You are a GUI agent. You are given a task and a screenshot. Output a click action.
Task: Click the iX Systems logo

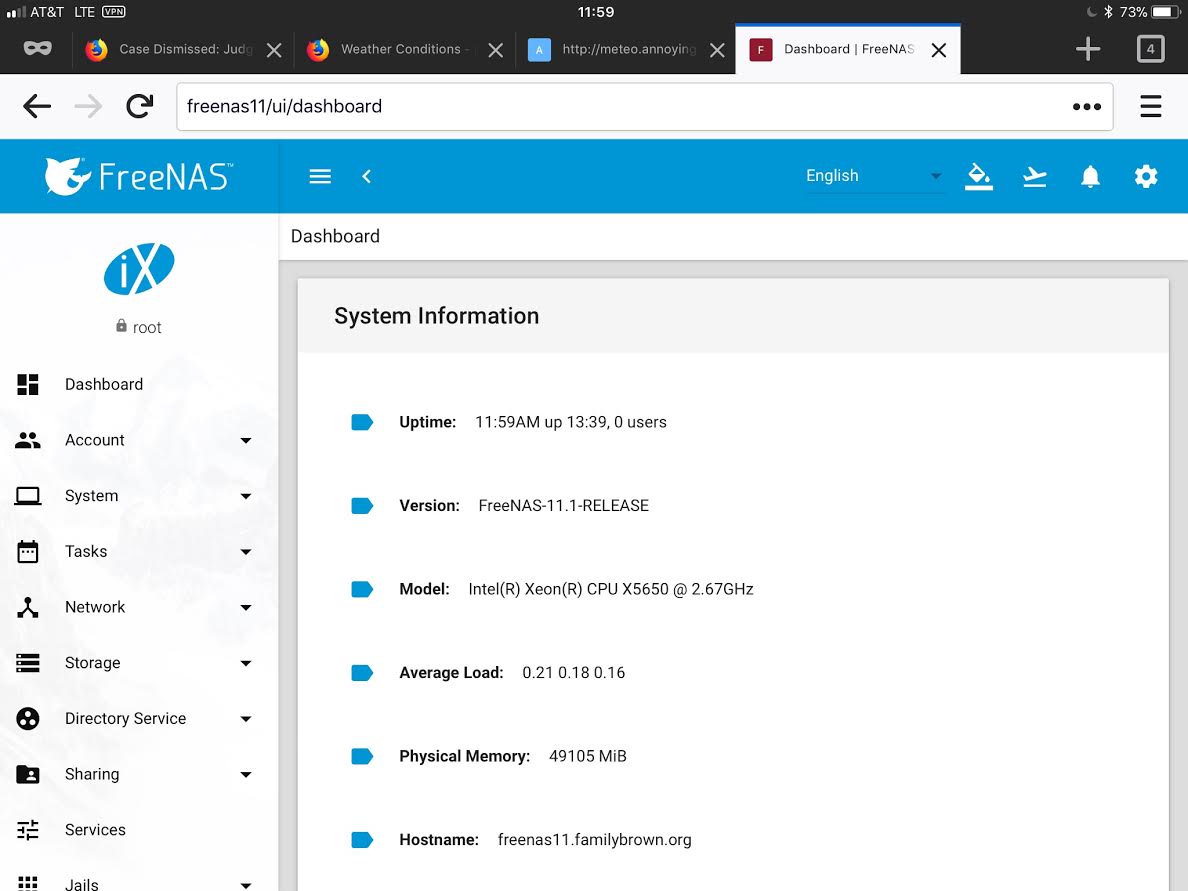139,269
